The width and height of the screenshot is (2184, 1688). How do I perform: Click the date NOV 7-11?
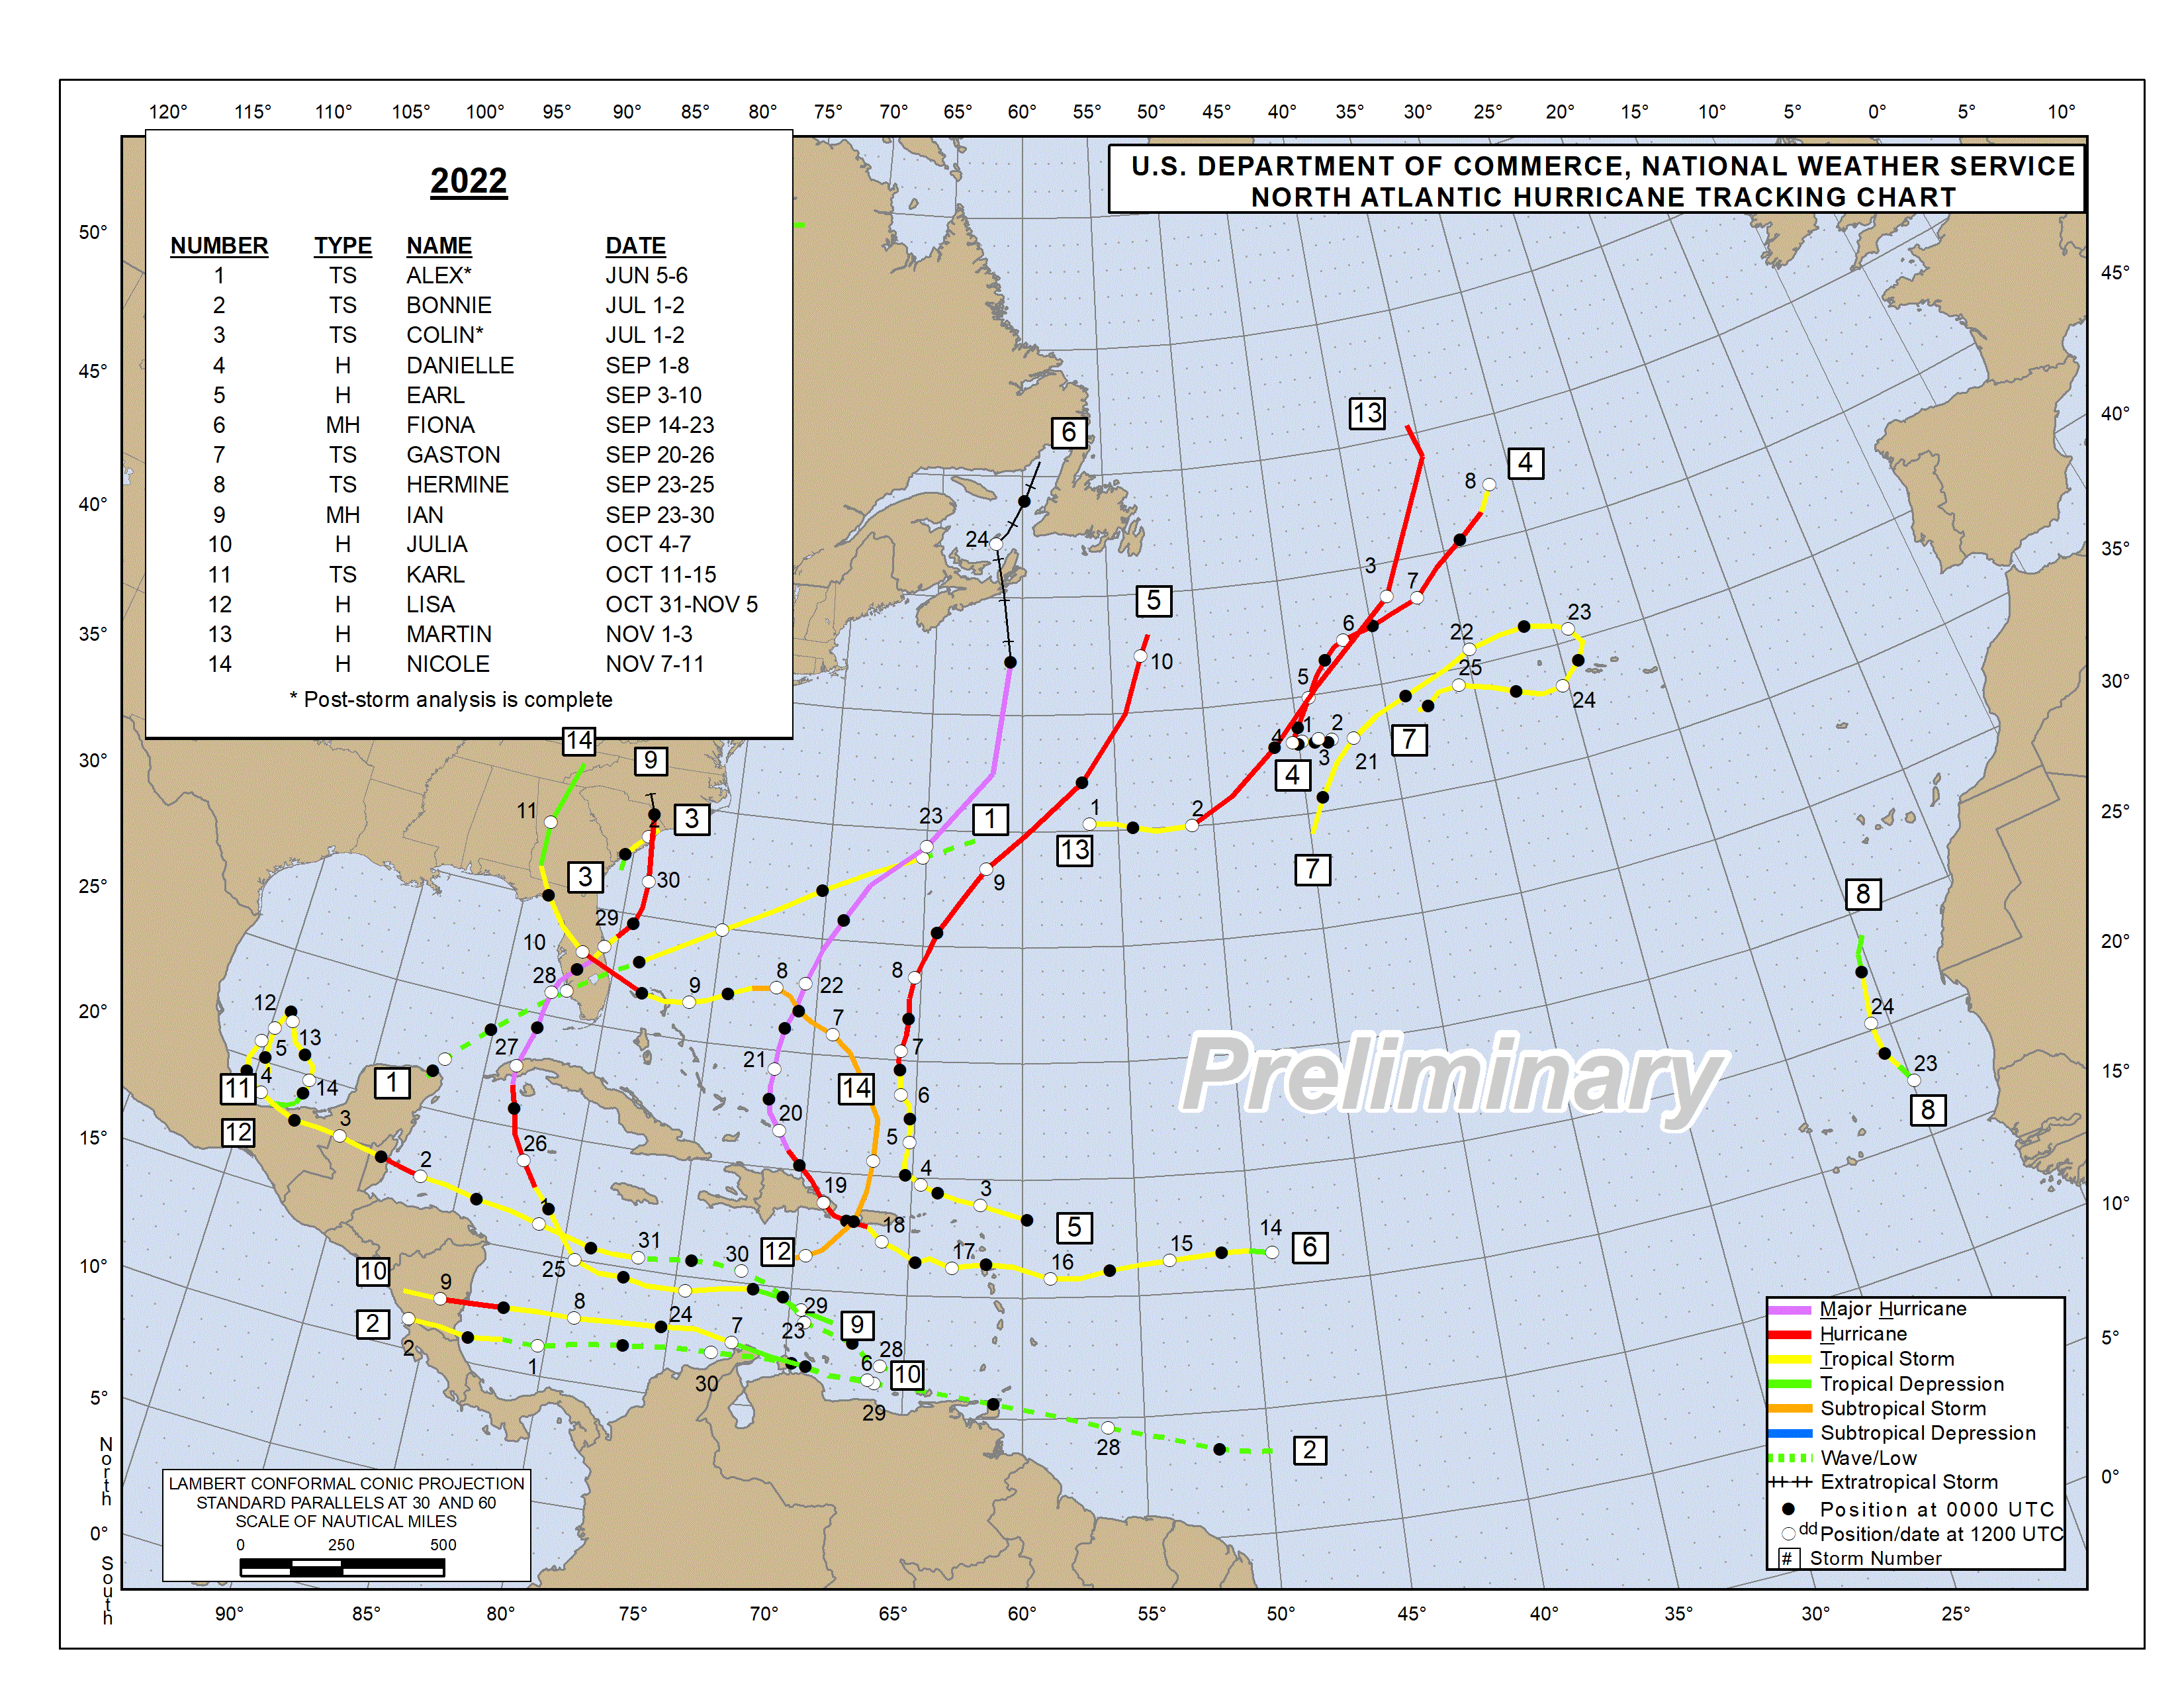point(654,665)
